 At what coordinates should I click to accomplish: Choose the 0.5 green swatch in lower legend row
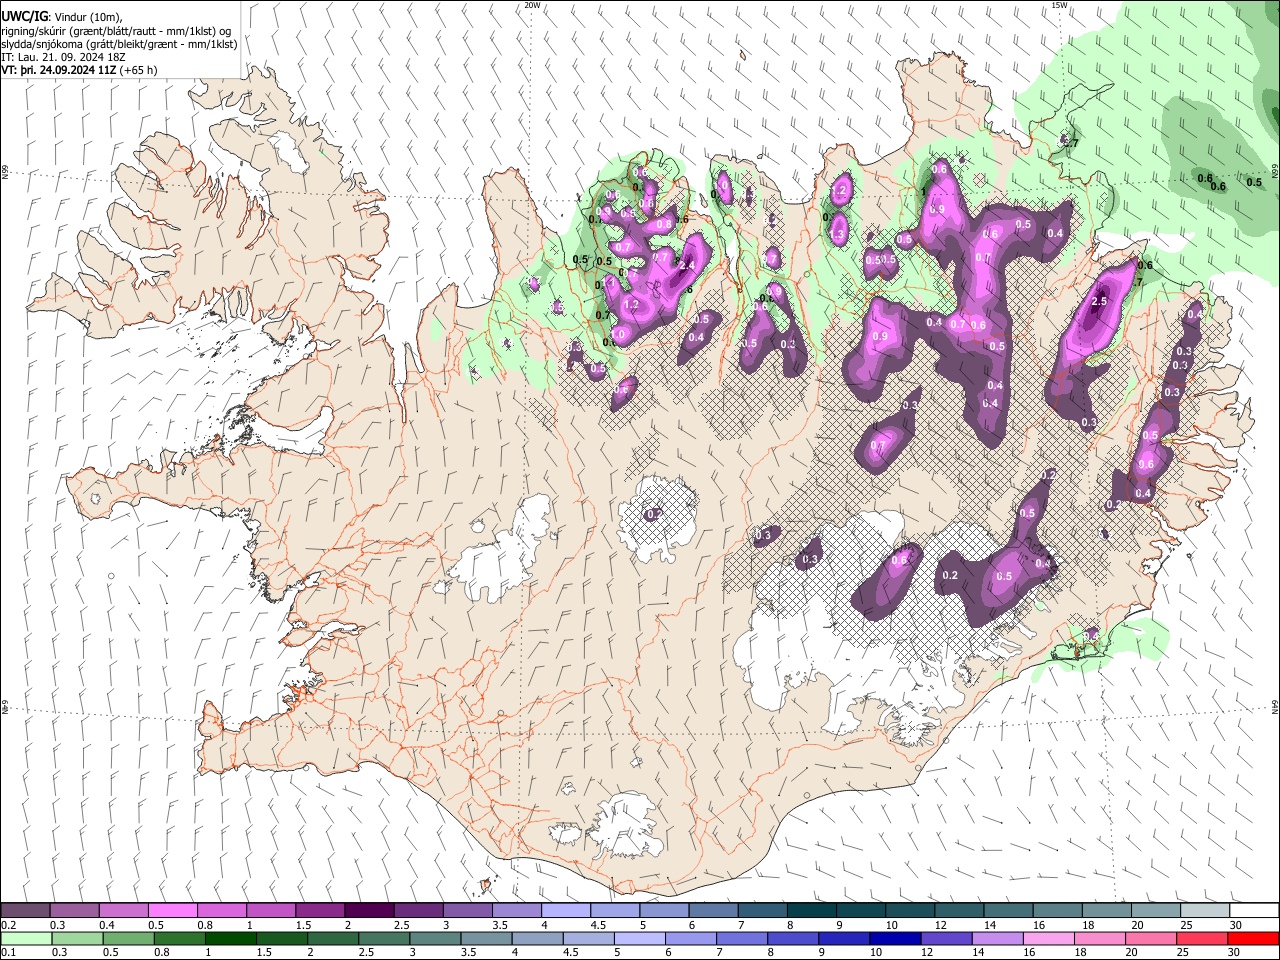point(127,938)
